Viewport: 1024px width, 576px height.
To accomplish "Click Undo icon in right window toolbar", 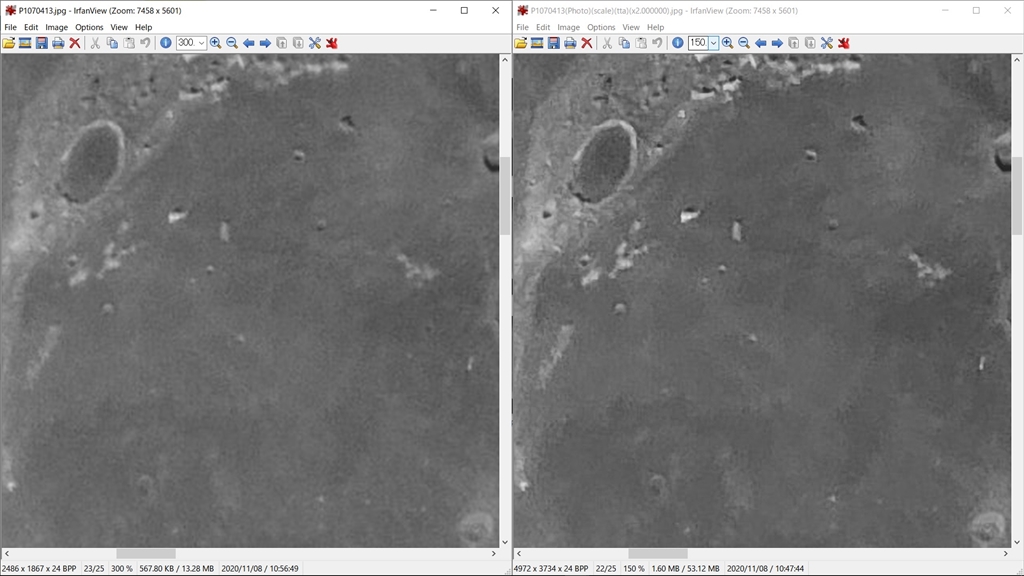I will 657,43.
